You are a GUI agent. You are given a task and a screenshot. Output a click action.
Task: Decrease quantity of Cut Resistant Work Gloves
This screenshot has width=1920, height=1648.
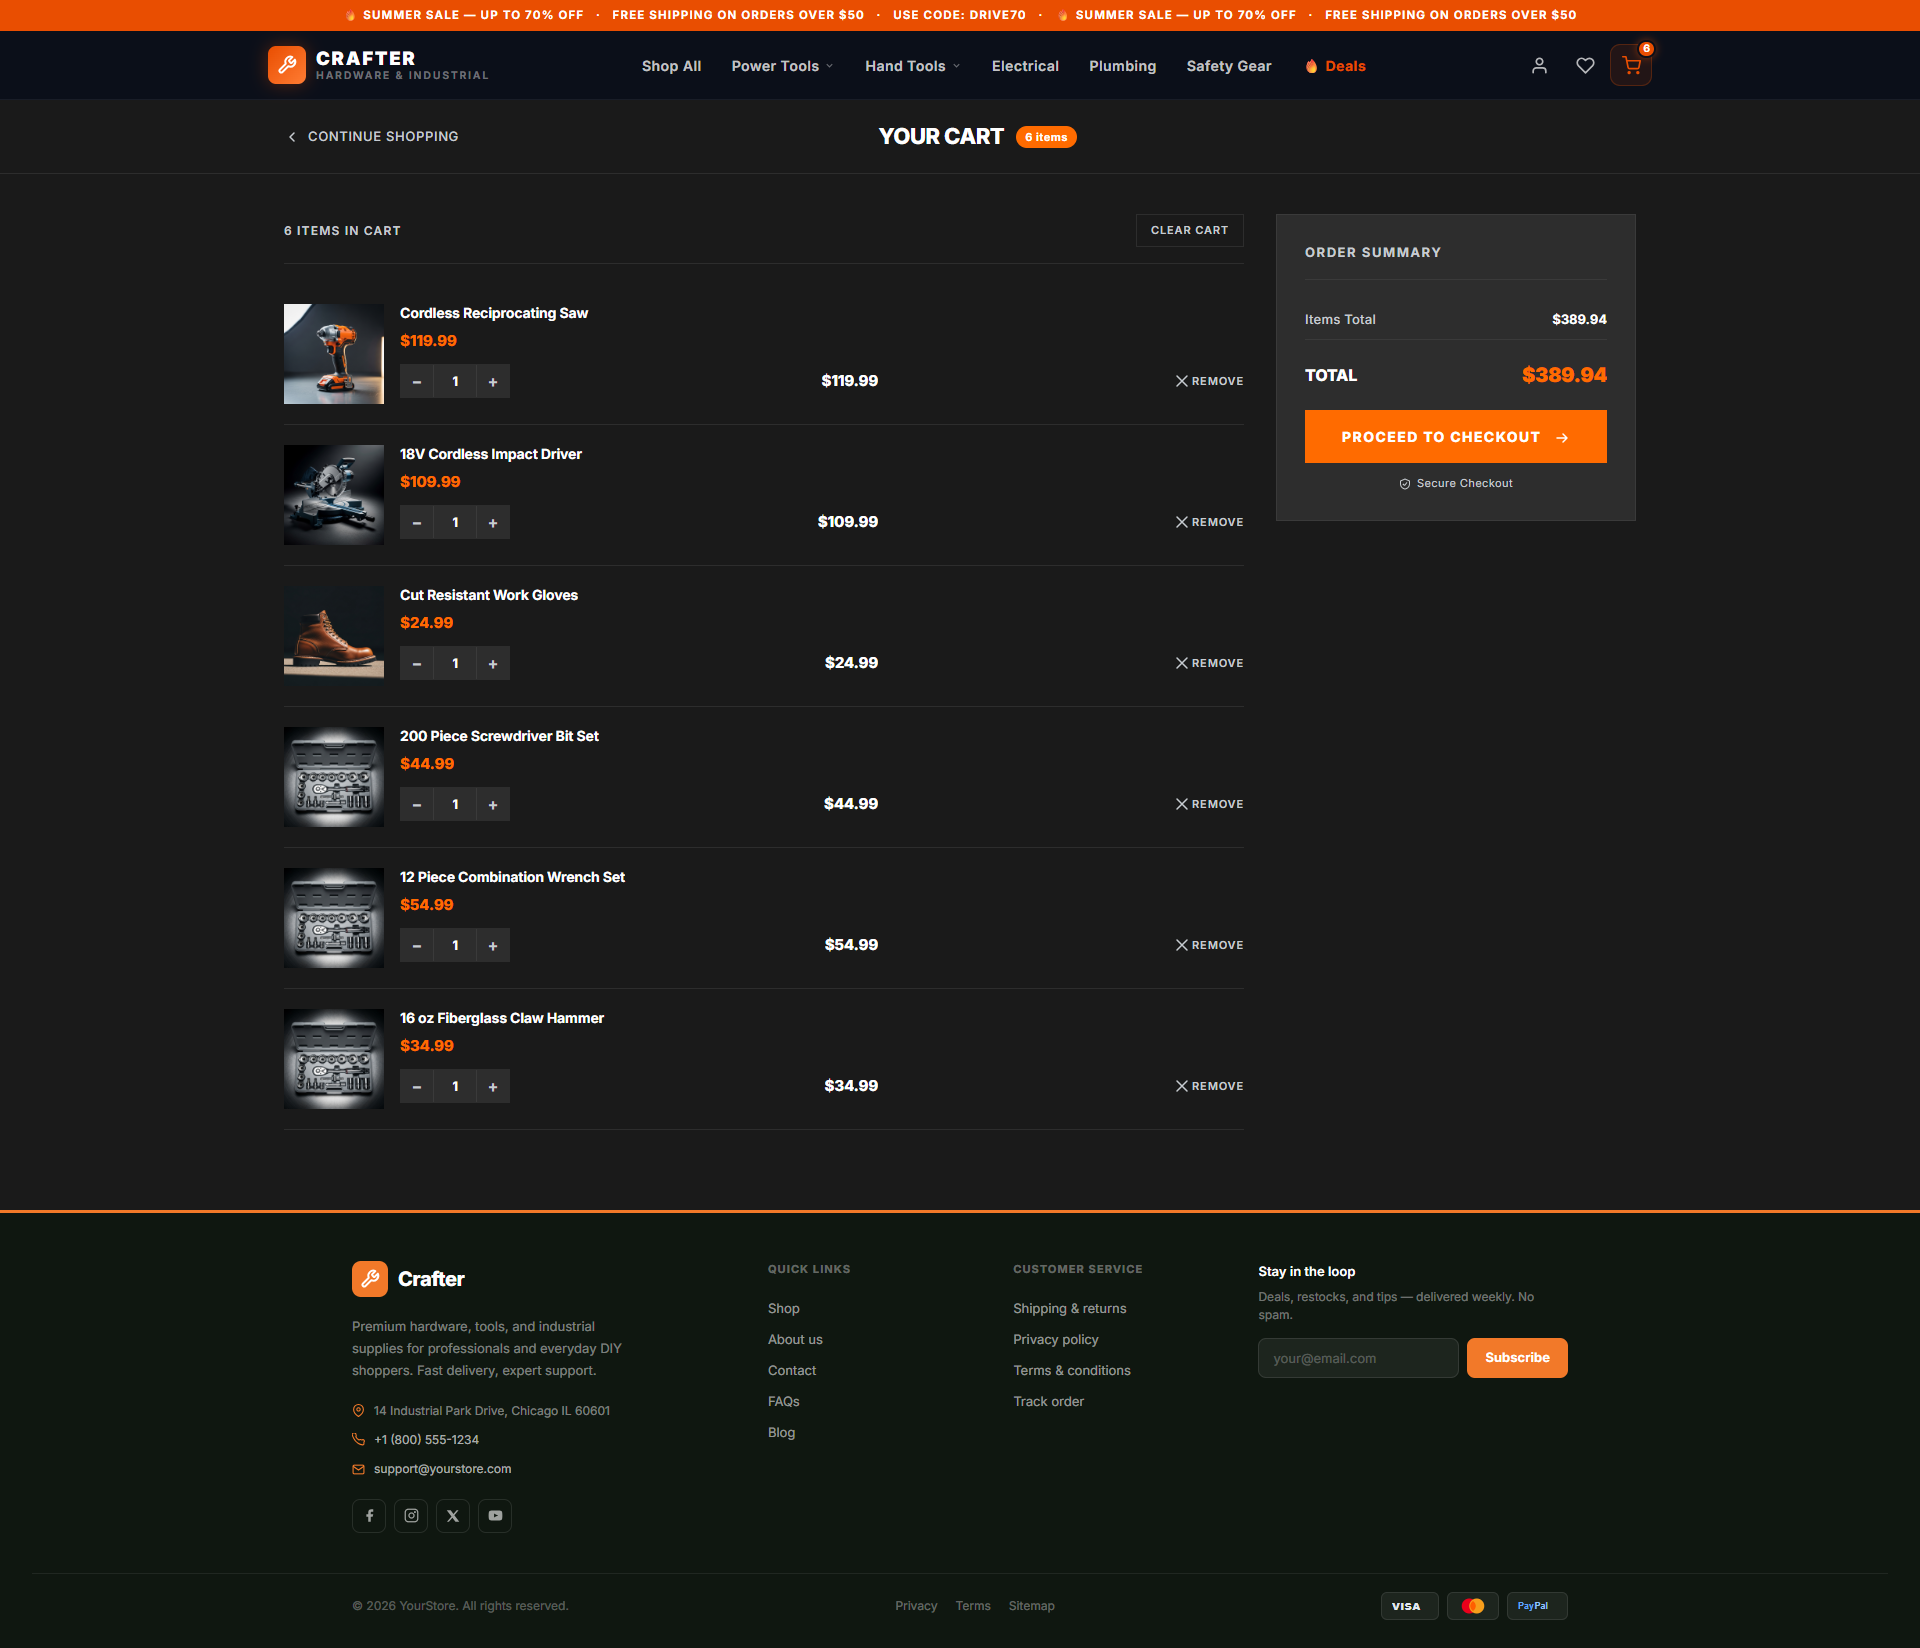pos(417,663)
